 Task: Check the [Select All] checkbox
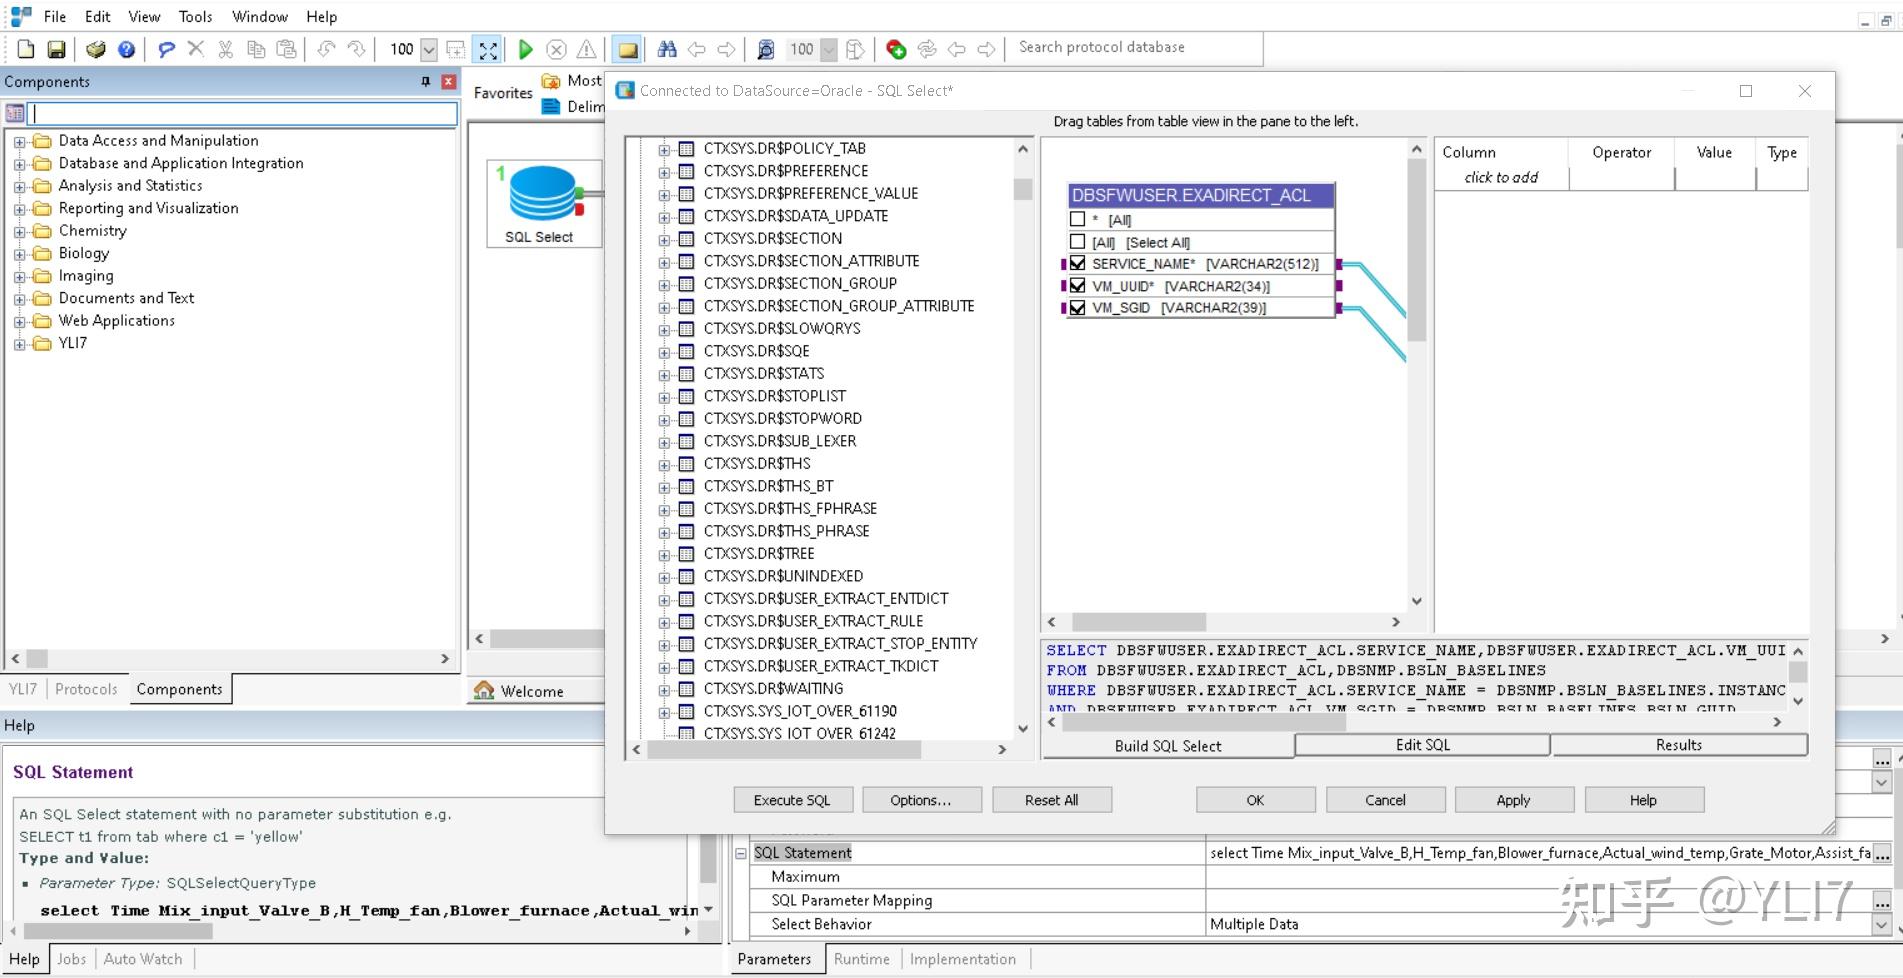(x=1077, y=242)
